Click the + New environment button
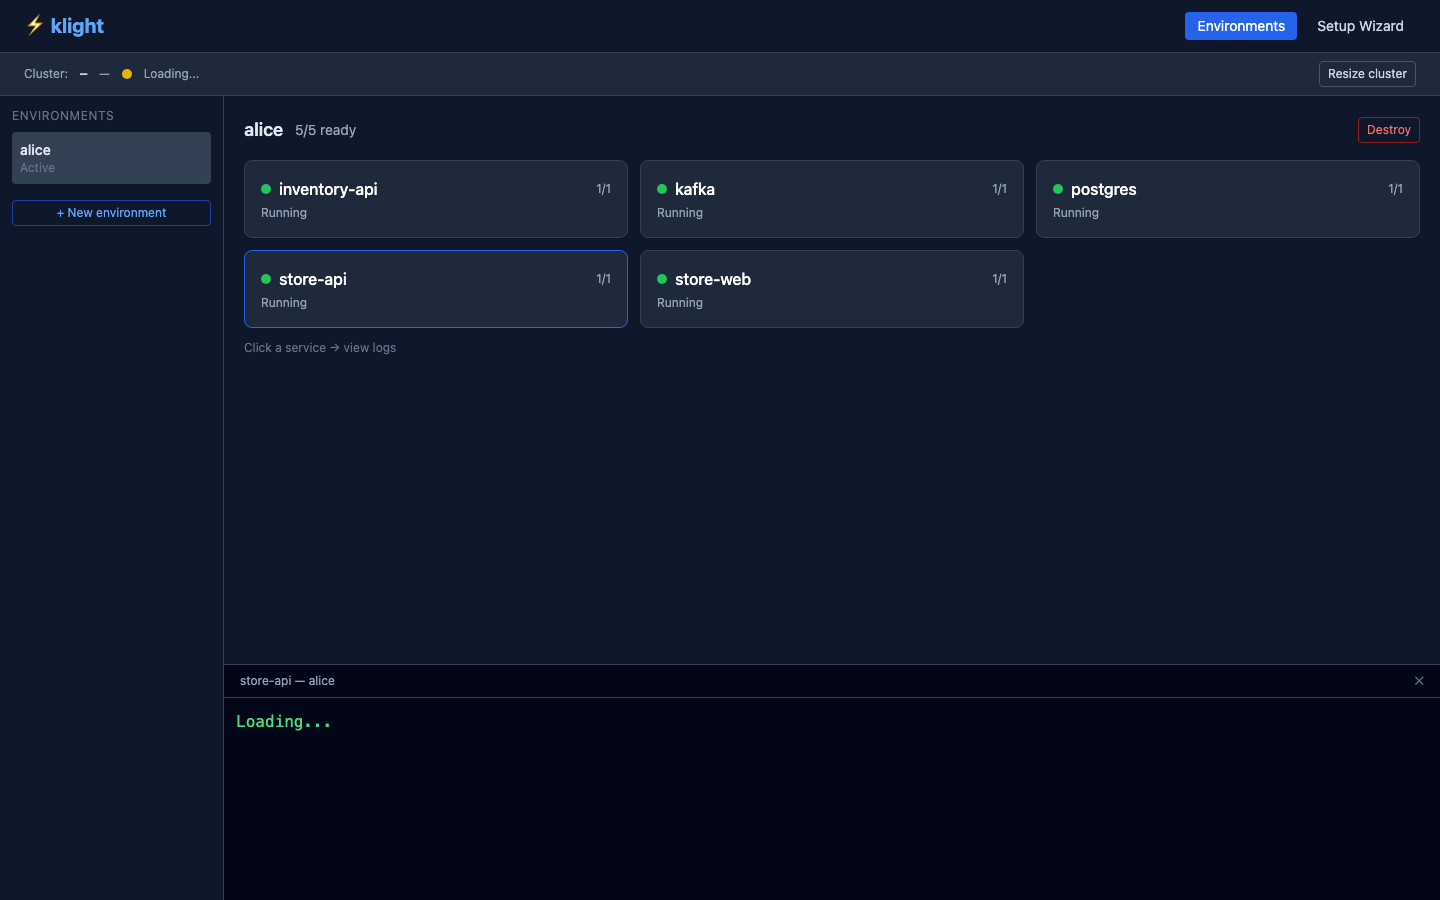1440x900 pixels. coord(111,213)
